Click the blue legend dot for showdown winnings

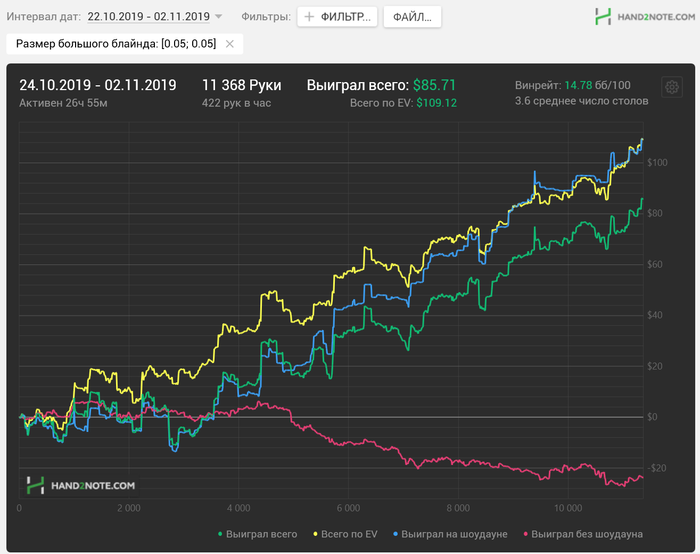395,534
